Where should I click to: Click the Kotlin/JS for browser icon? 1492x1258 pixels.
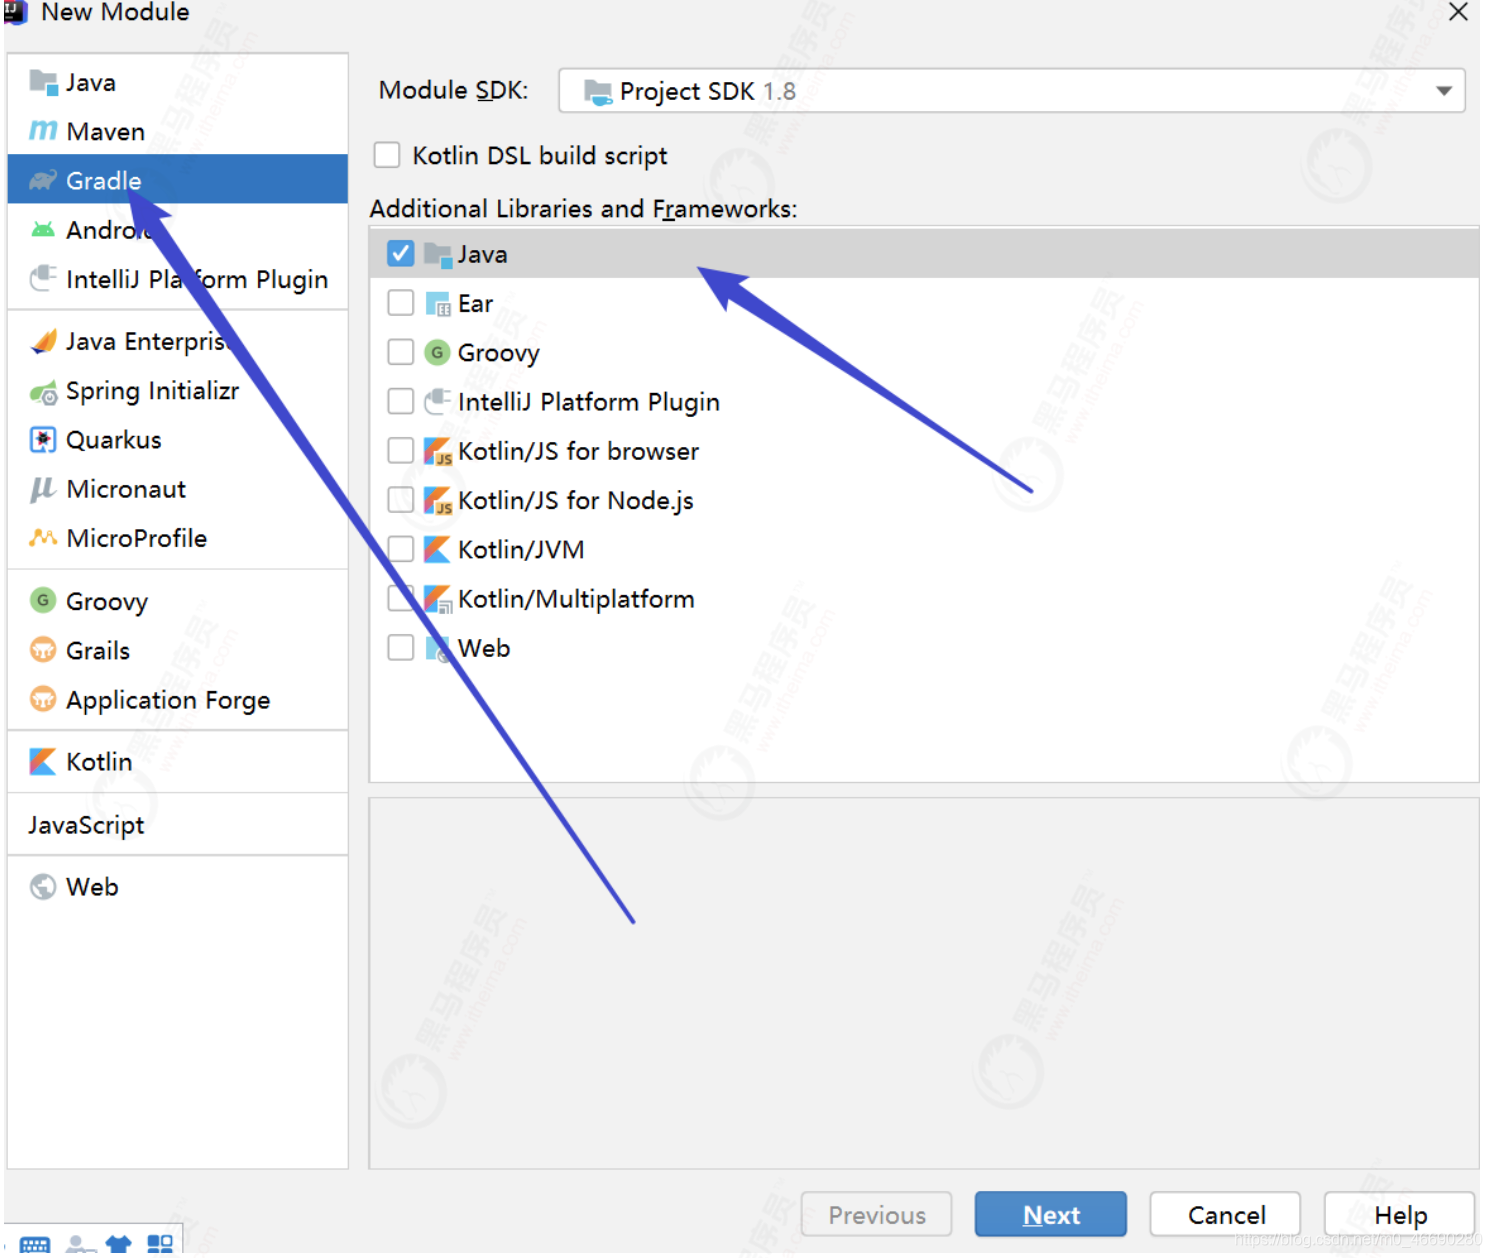coord(438,452)
